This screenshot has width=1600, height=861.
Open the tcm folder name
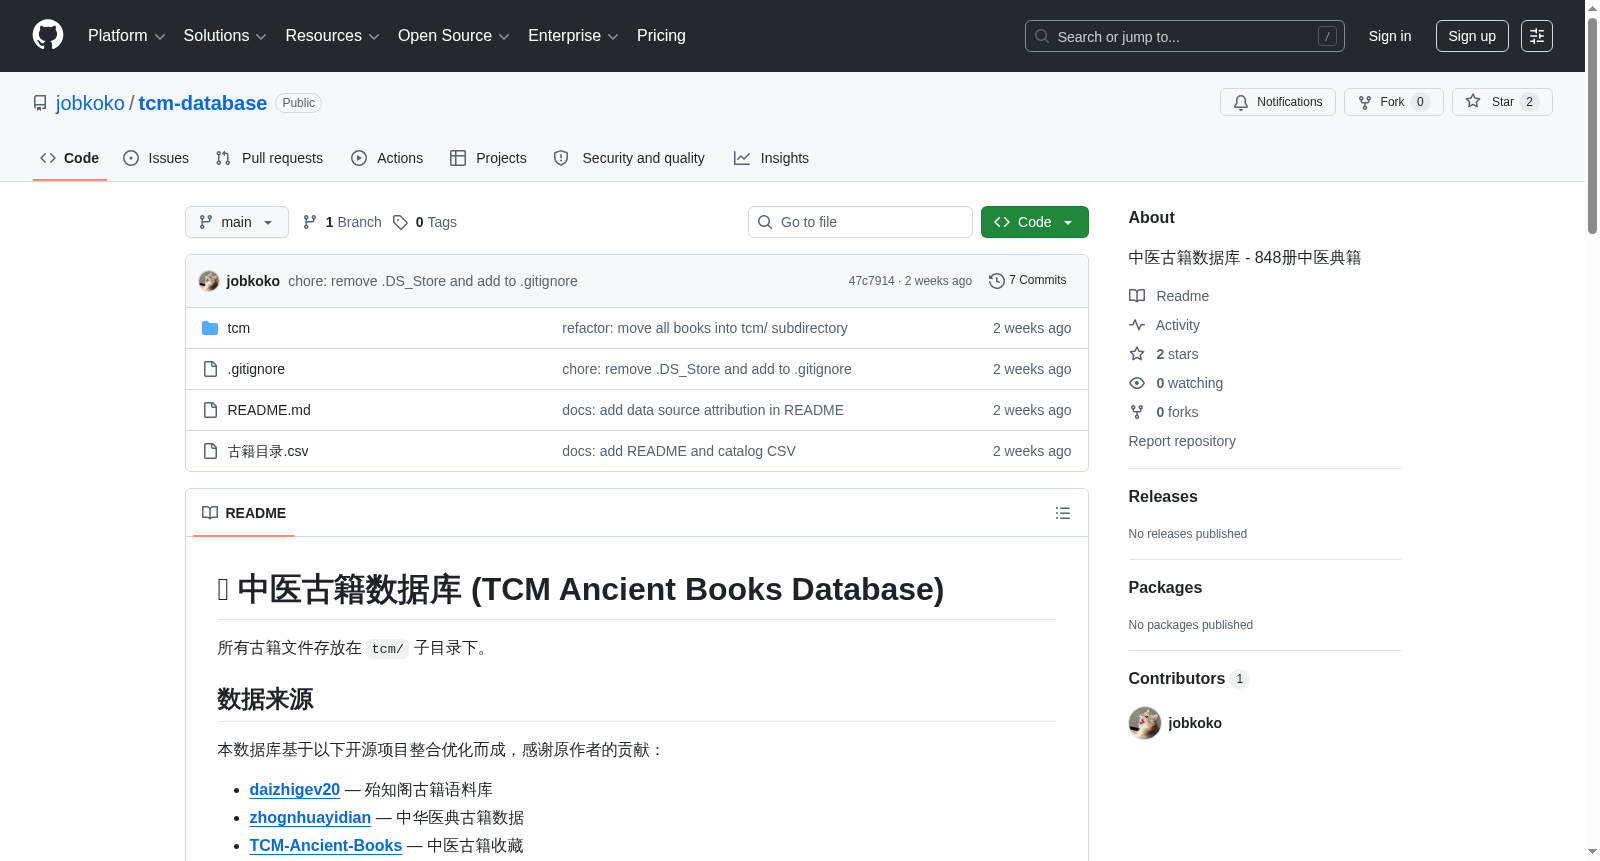(239, 328)
